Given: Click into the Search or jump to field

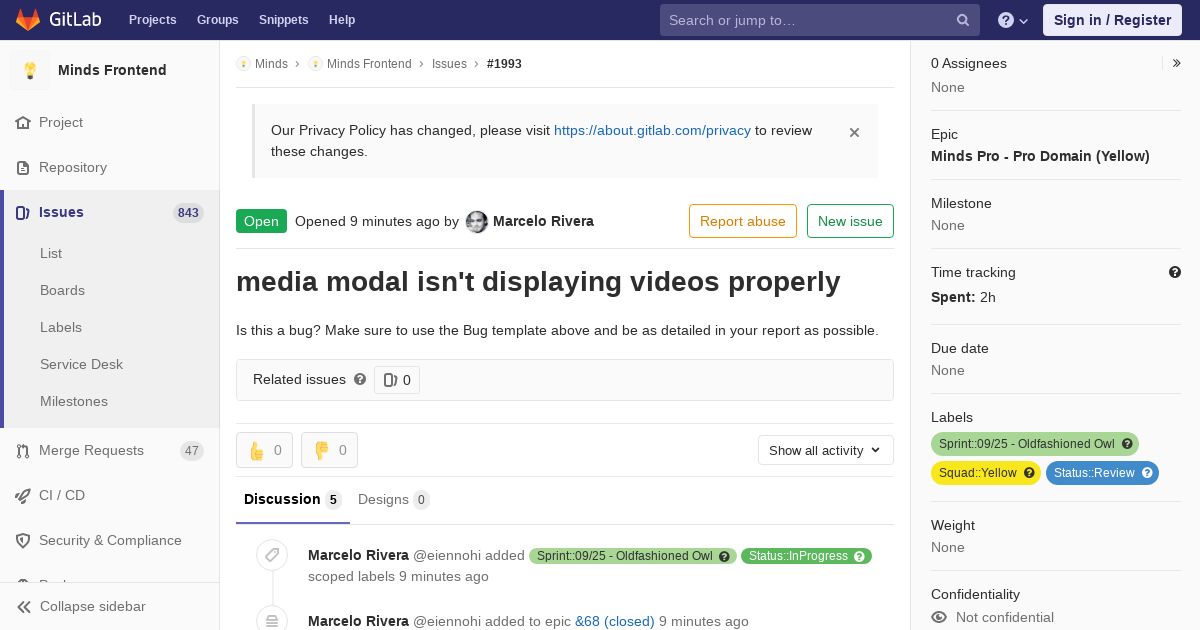Looking at the screenshot, I should (810, 20).
